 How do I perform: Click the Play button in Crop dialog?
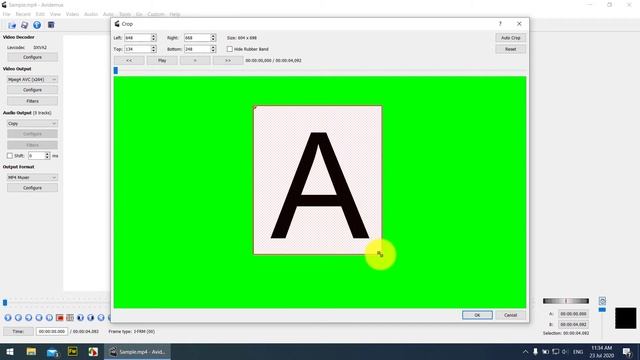pos(162,60)
